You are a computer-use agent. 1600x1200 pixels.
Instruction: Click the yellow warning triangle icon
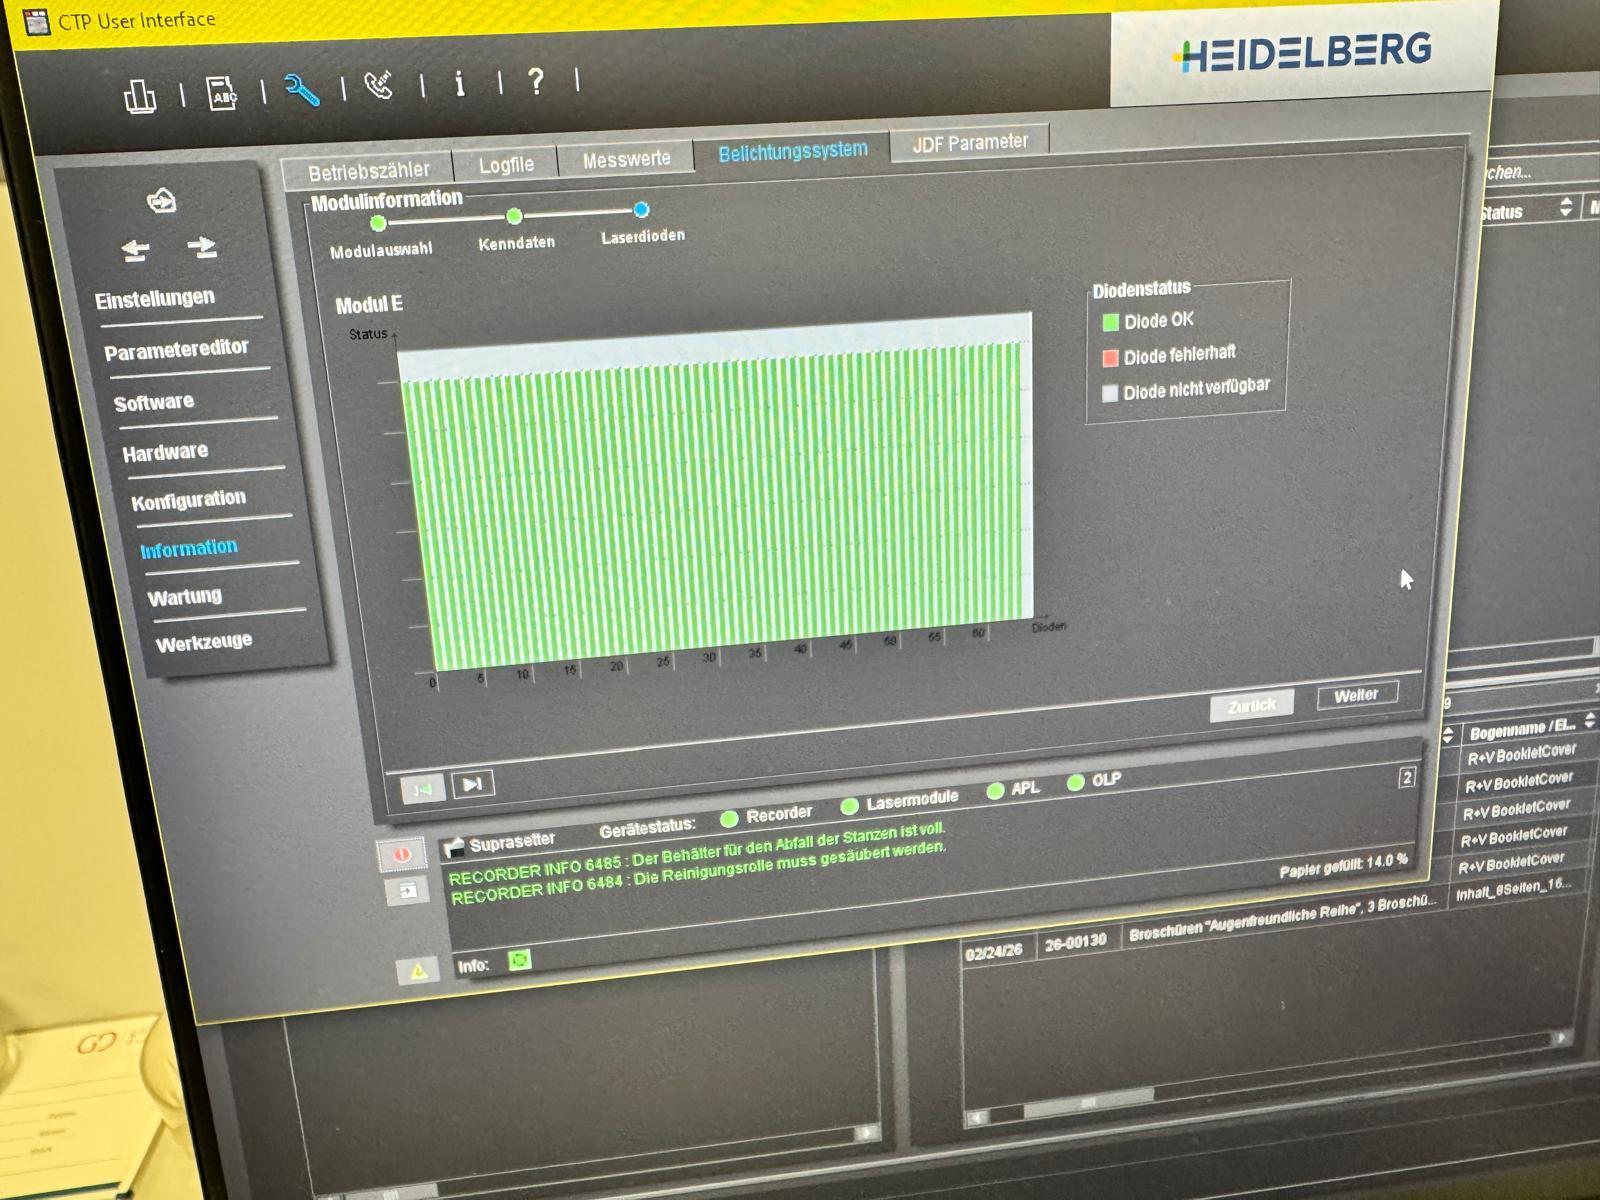pyautogui.click(x=418, y=971)
